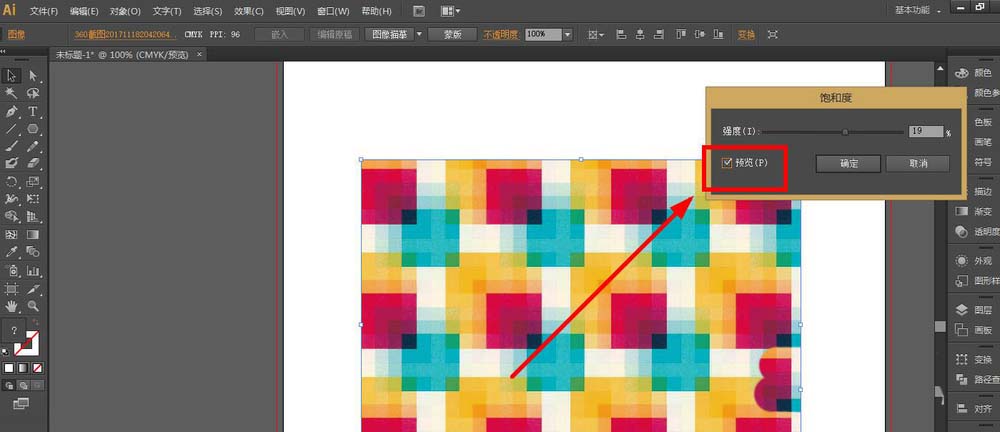Screen dimensions: 1000x432
Task: Open the 外观 appearance panel
Action: 976,261
